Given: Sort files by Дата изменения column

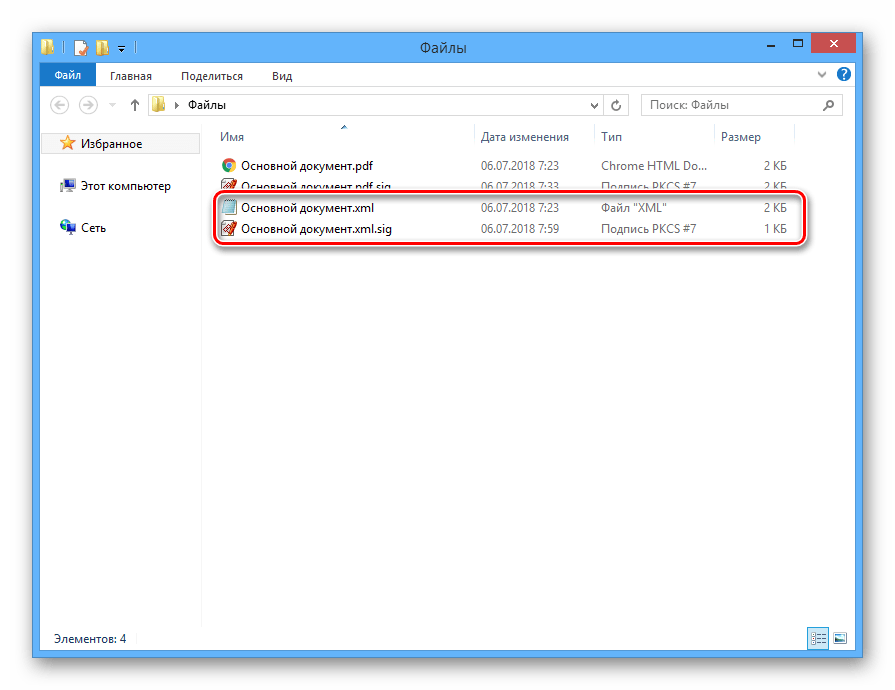Looking at the screenshot, I should tap(524, 137).
